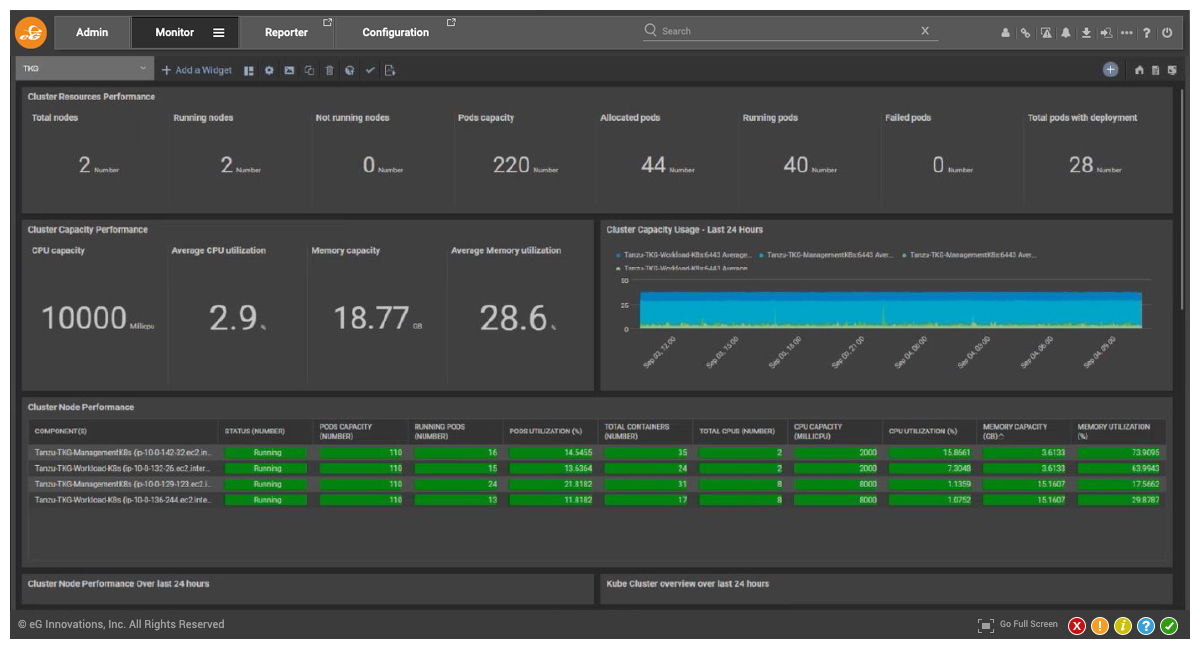Click the checkmark save icon in toolbar
The width and height of the screenshot is (1200, 649).
point(370,70)
